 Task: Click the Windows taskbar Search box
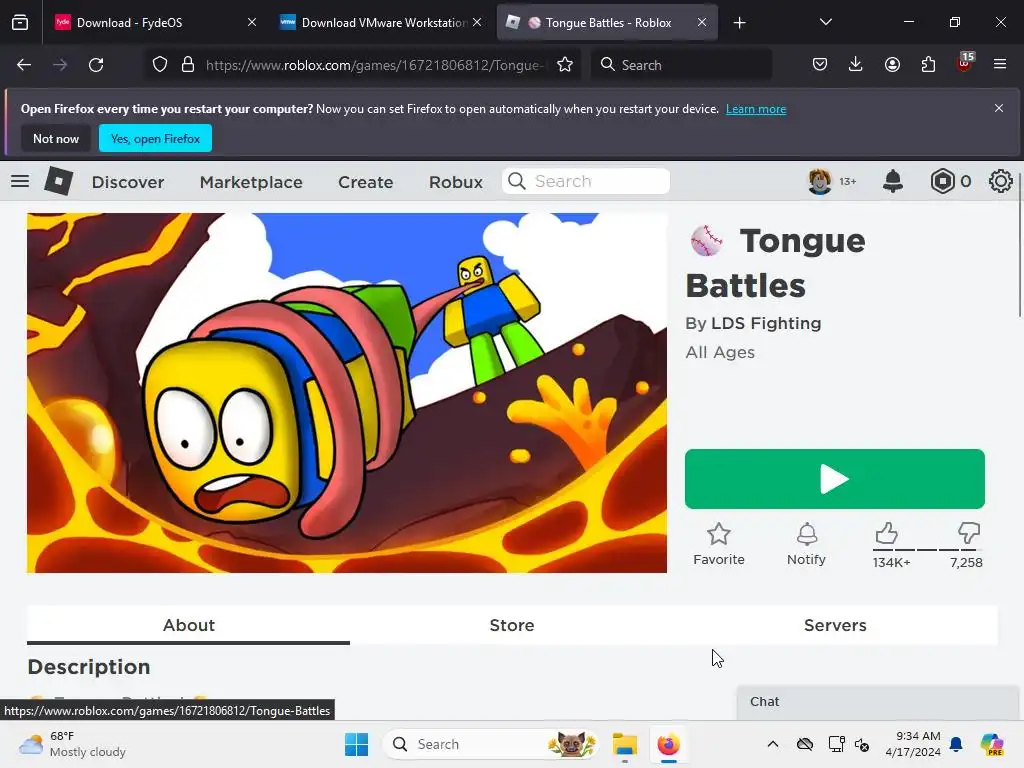click(490, 744)
